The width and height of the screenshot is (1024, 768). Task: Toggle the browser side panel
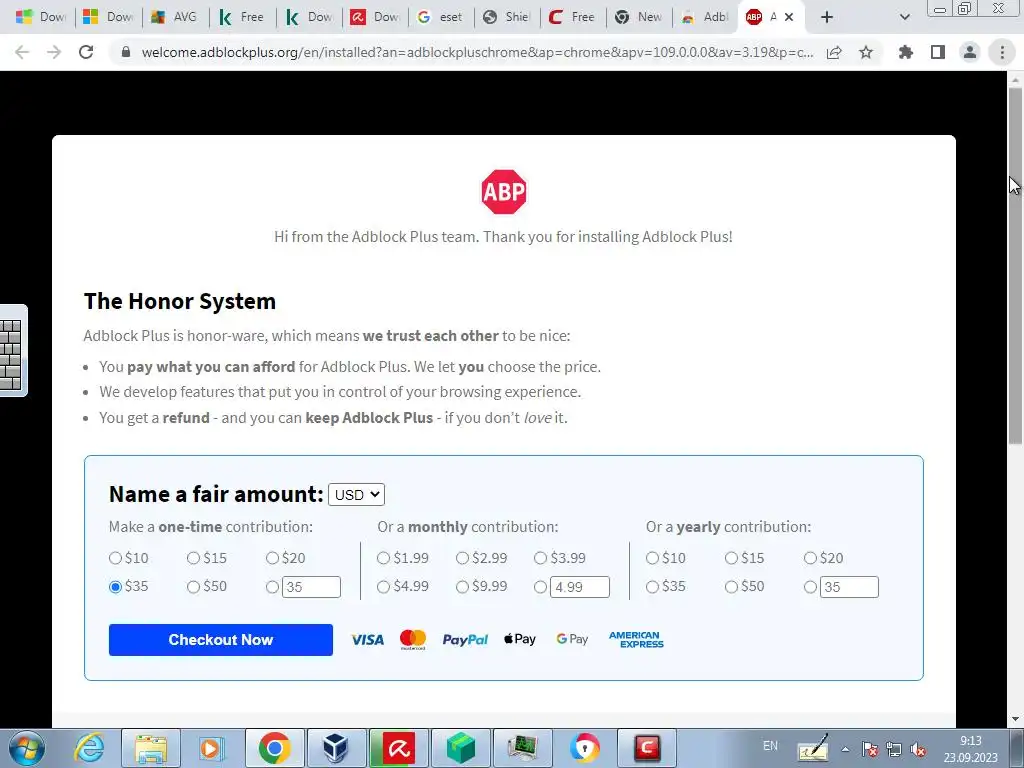[938, 52]
